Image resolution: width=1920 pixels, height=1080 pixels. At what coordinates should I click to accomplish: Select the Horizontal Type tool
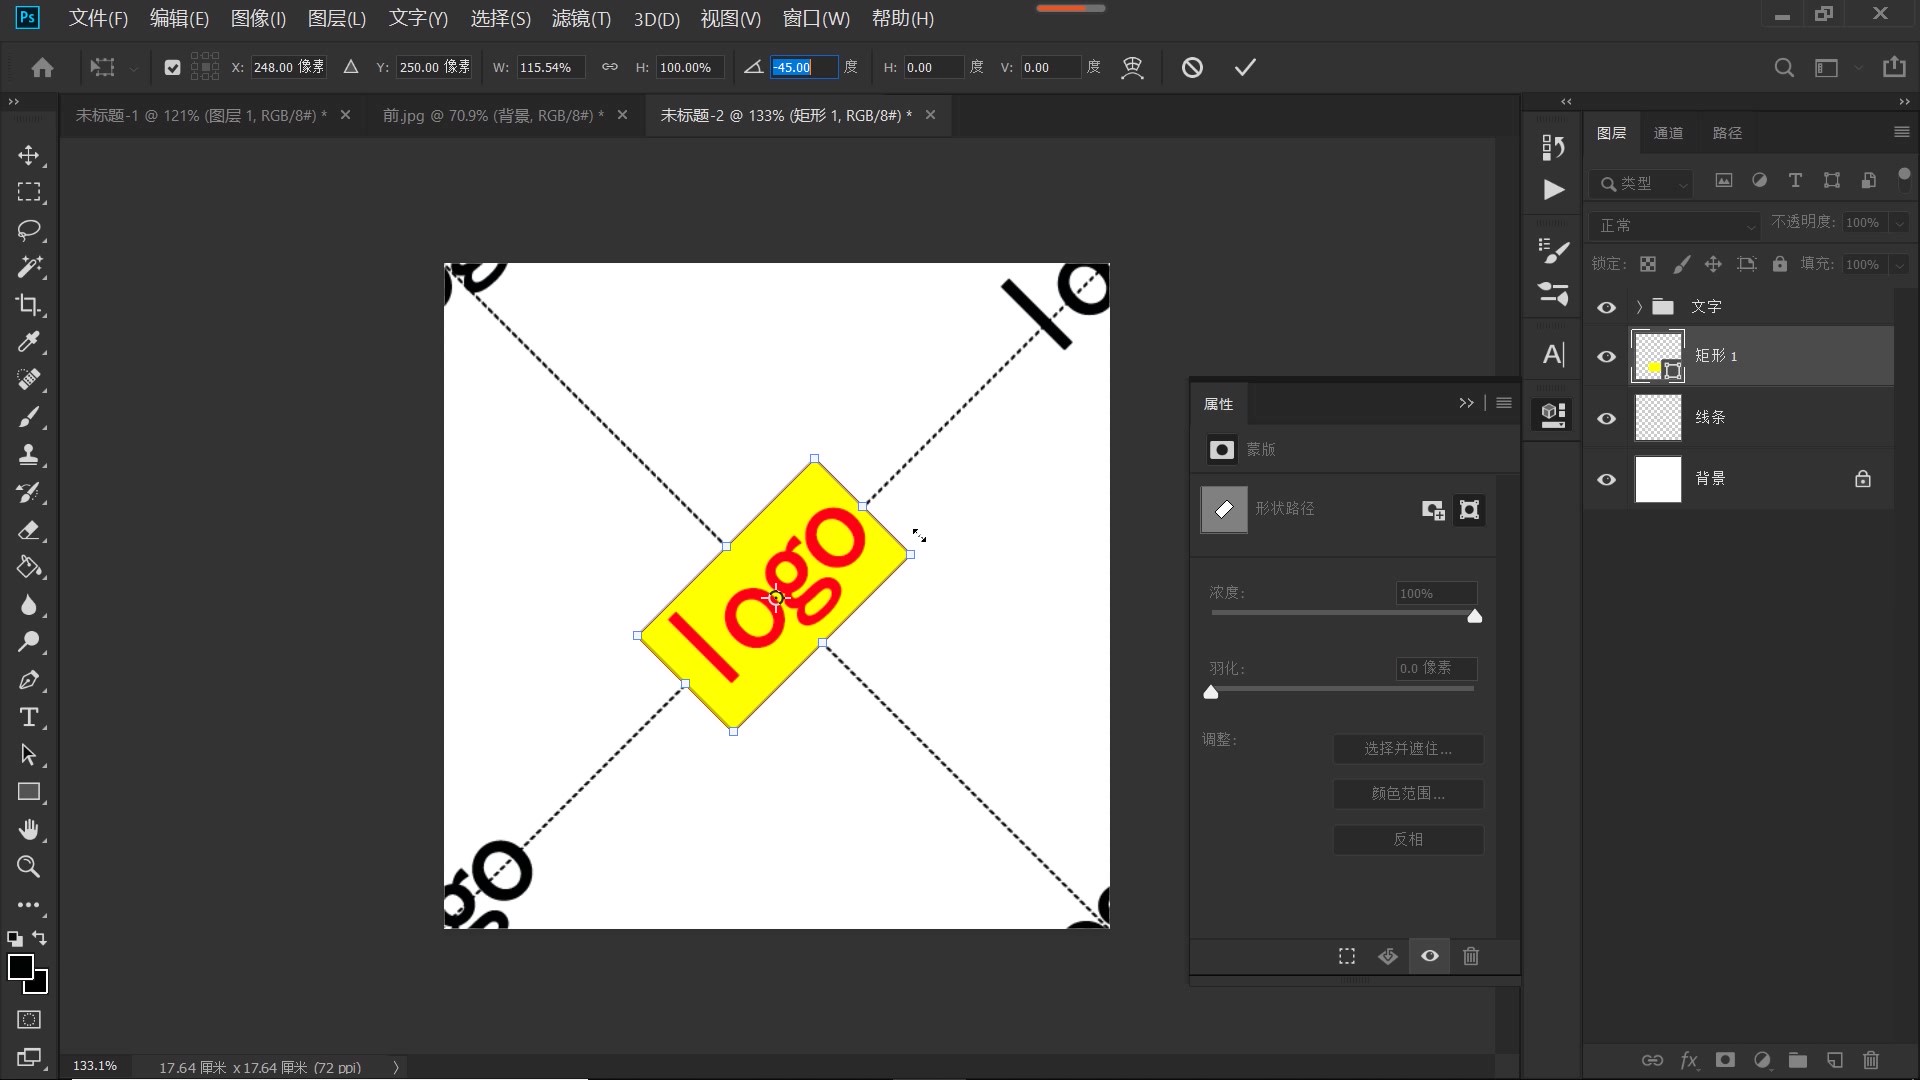(29, 717)
